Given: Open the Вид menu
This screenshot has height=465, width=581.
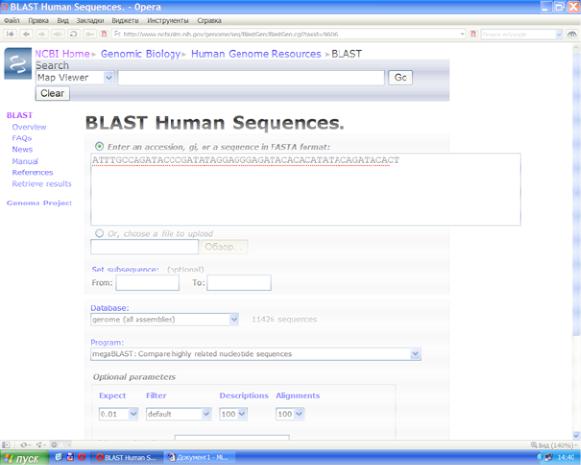Looking at the screenshot, I should point(63,20).
